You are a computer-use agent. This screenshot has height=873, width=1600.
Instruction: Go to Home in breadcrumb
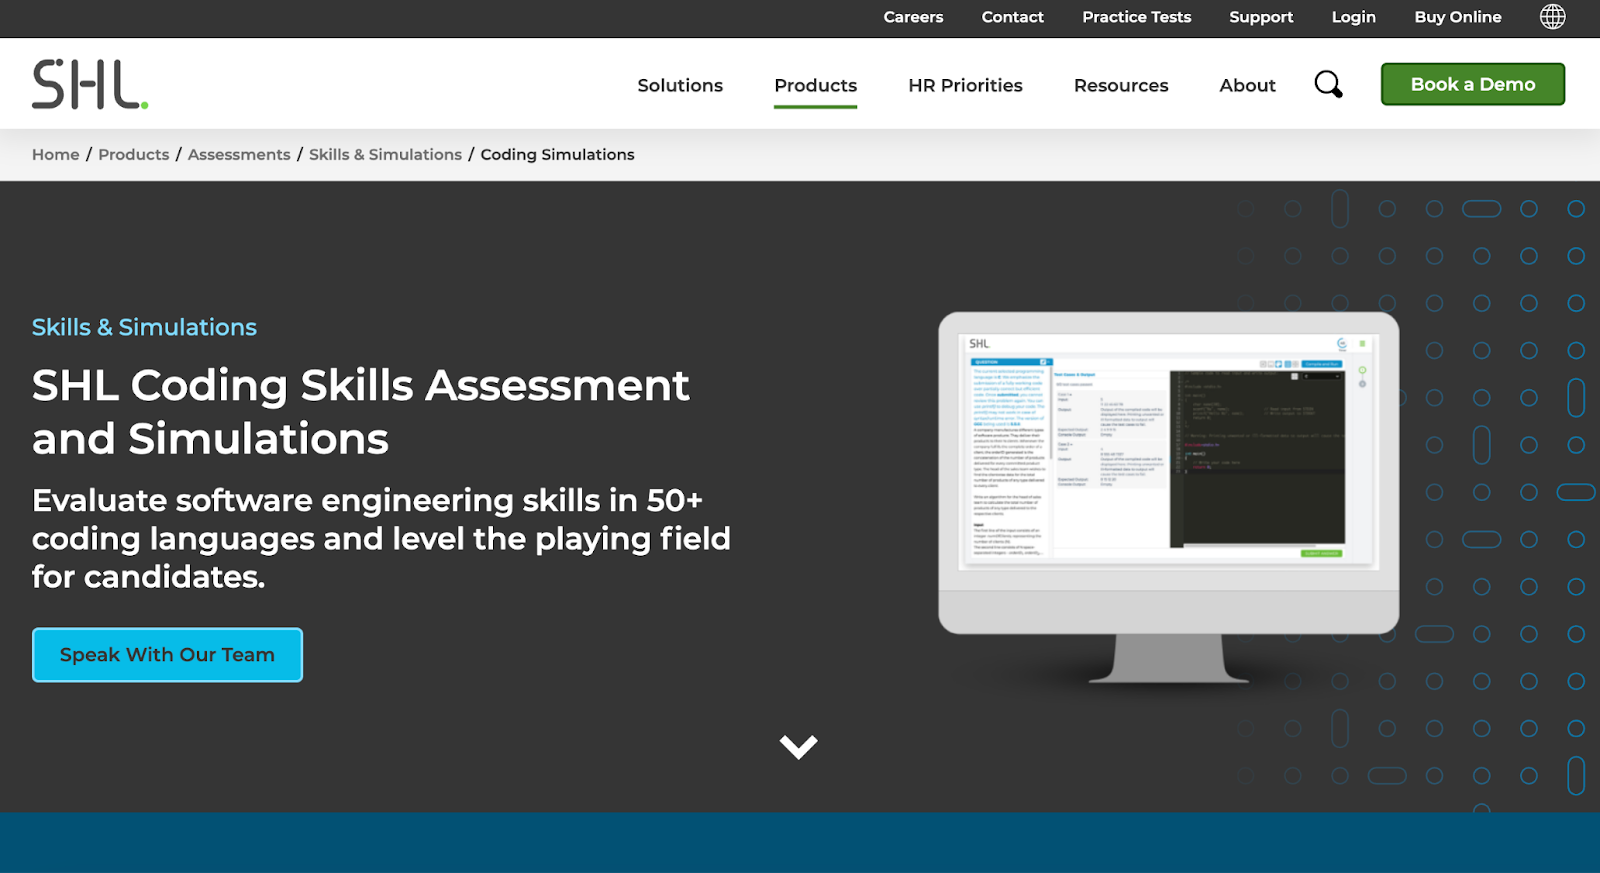tap(56, 154)
